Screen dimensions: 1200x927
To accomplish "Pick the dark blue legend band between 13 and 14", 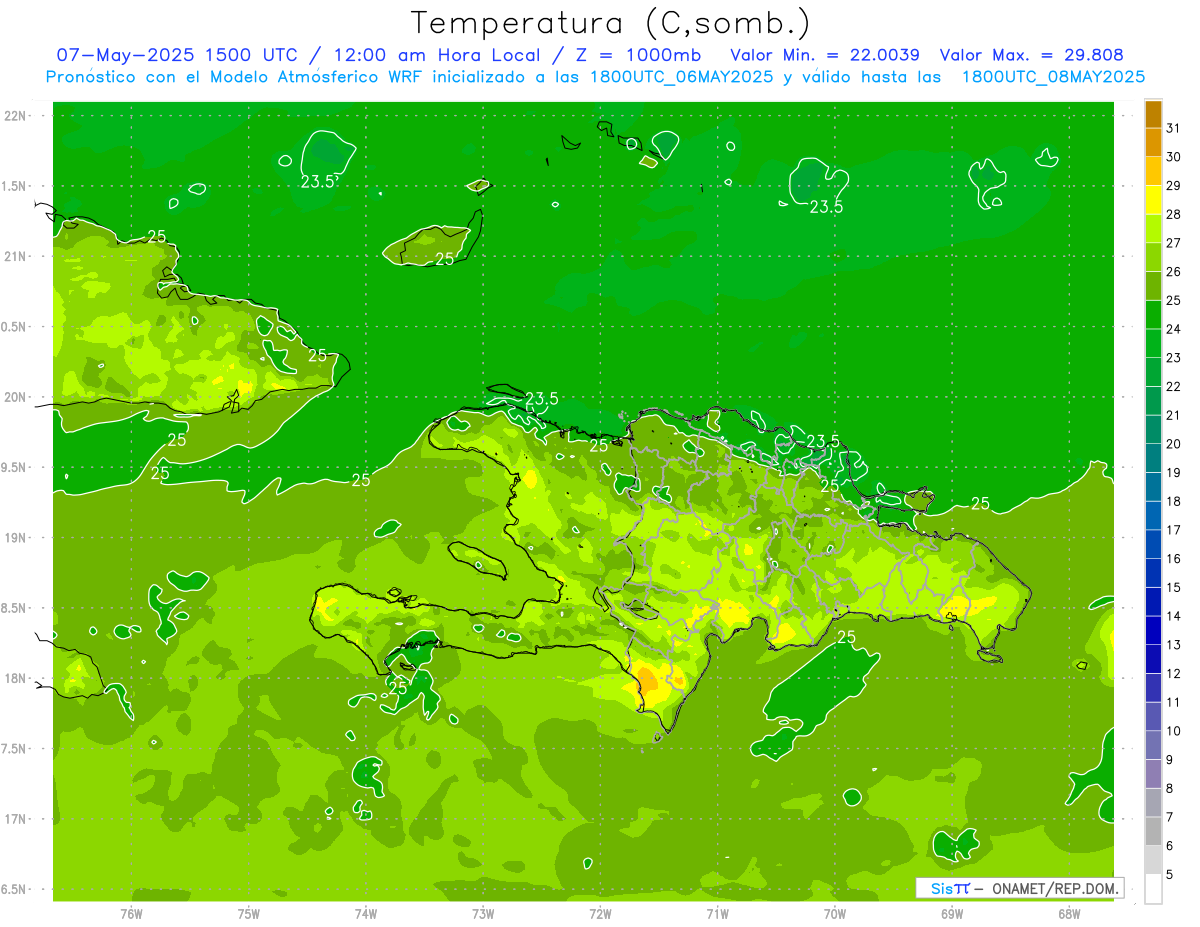I will 1153,631.
